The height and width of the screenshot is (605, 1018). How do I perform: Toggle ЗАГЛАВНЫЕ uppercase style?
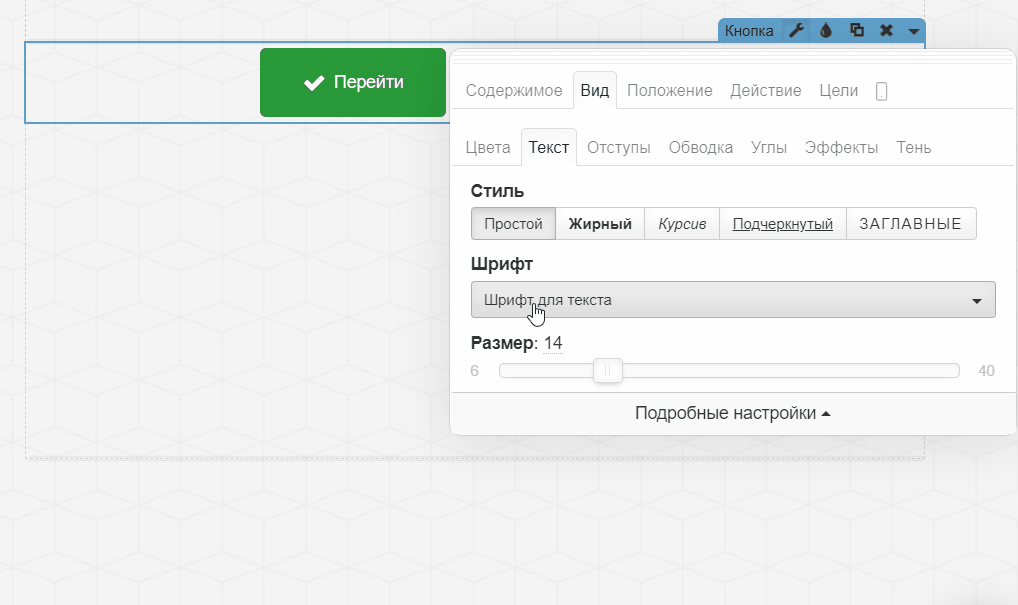coord(911,224)
